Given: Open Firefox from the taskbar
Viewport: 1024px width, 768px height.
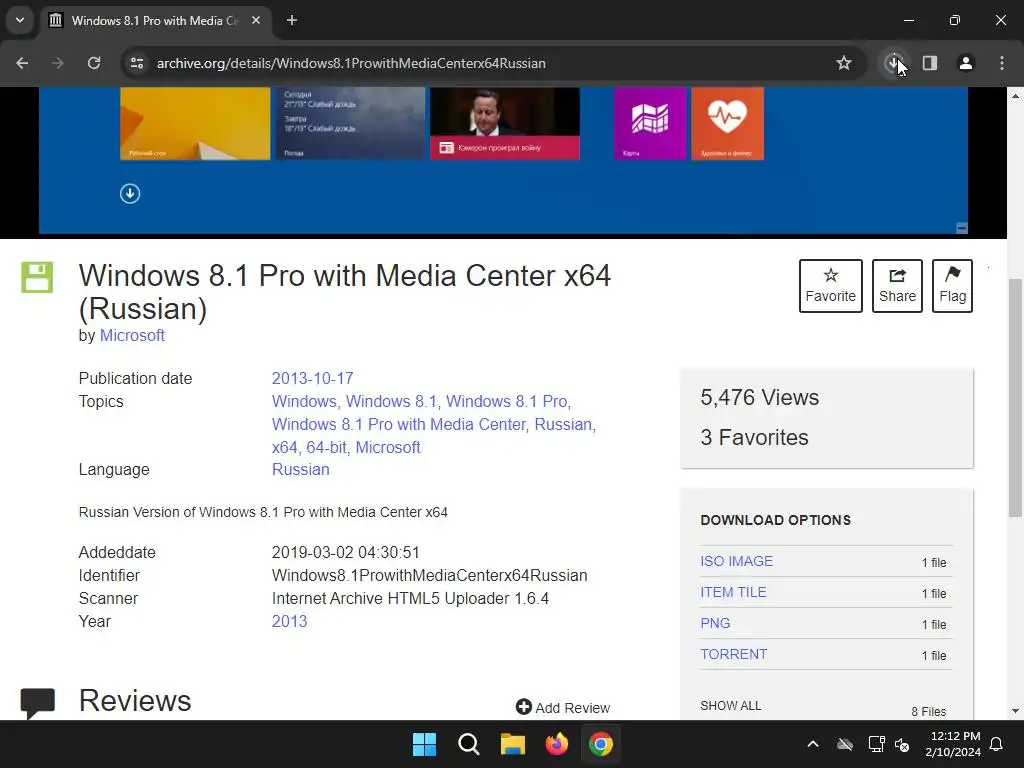Looking at the screenshot, I should pos(557,744).
